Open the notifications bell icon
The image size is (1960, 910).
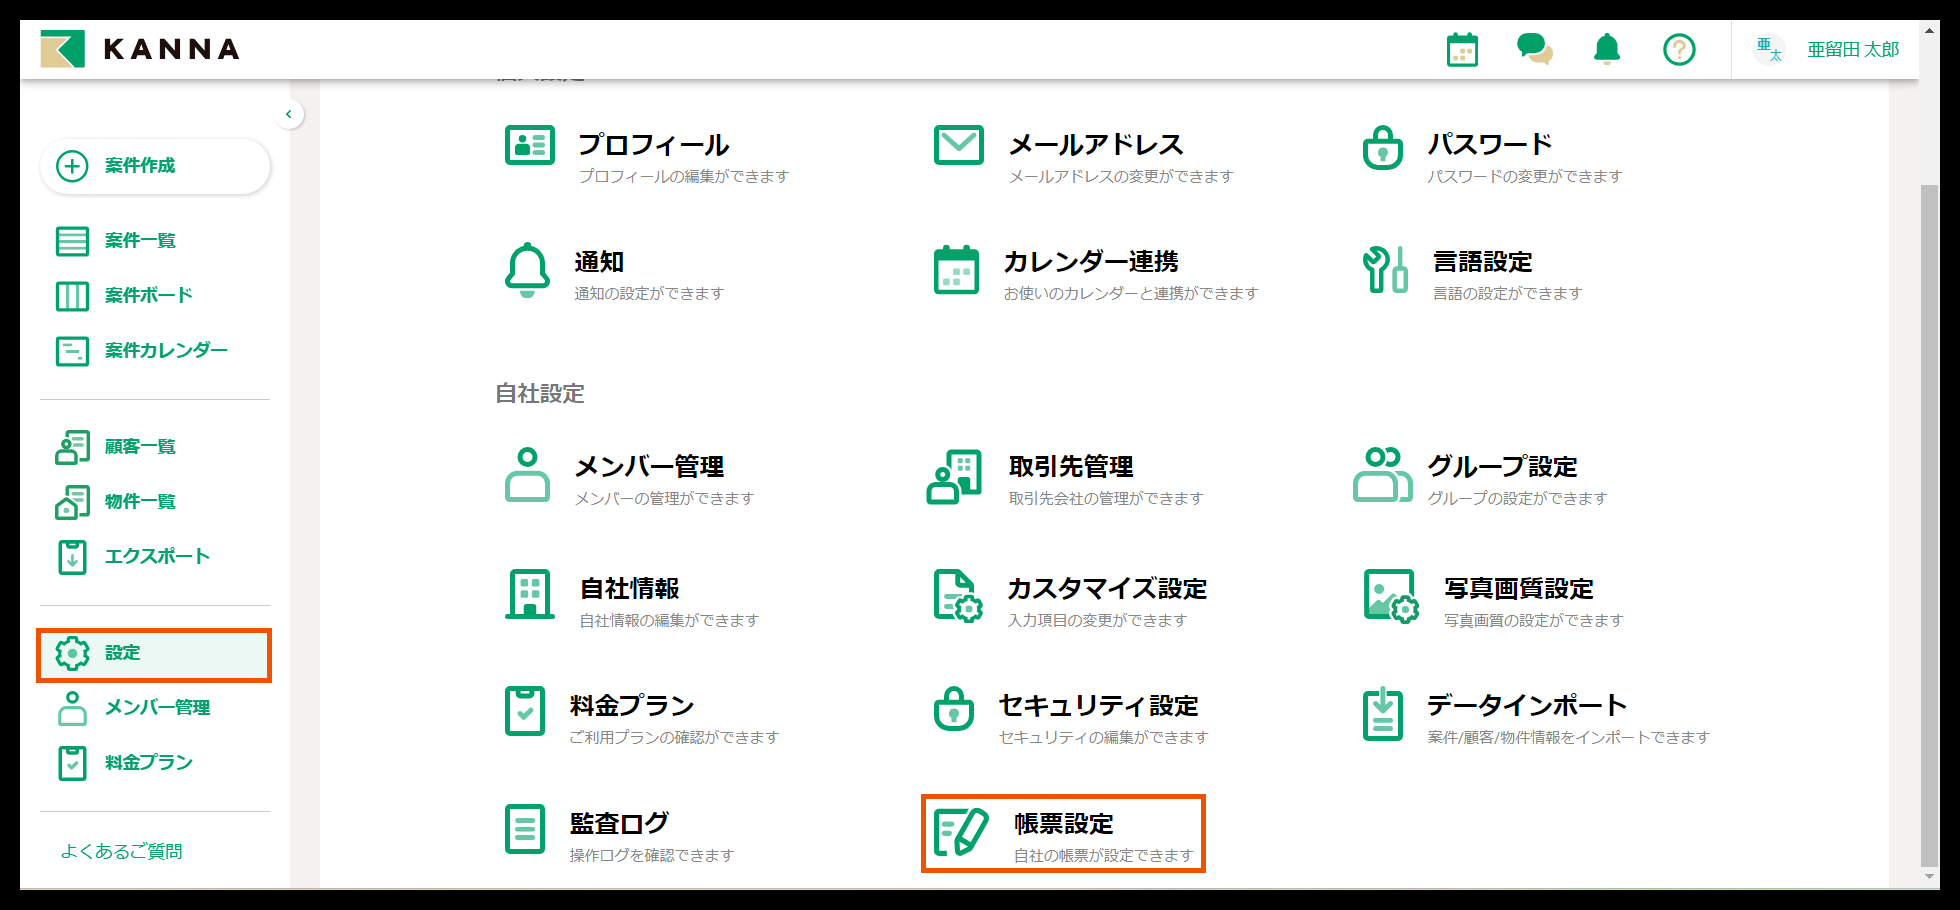(x=1606, y=48)
